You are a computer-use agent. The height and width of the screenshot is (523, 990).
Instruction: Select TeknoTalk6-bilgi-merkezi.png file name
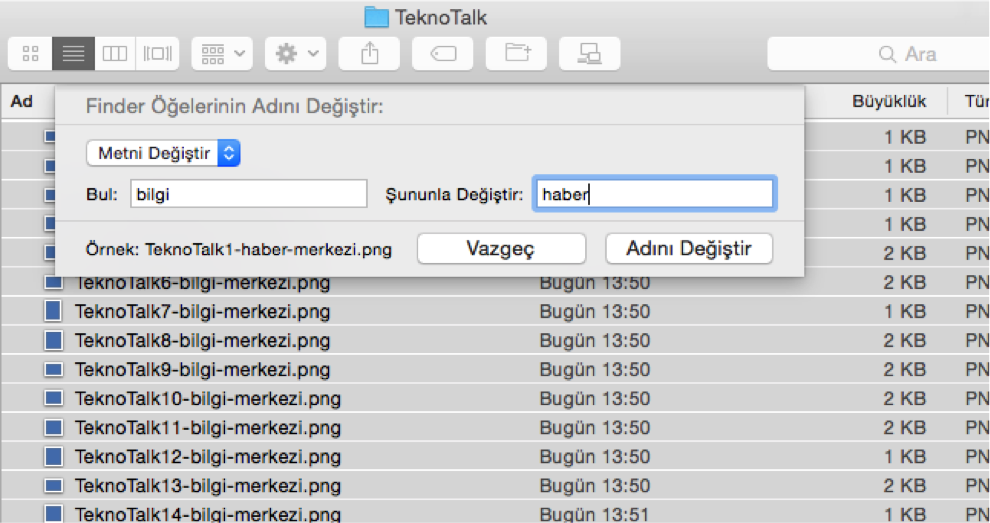(202, 282)
